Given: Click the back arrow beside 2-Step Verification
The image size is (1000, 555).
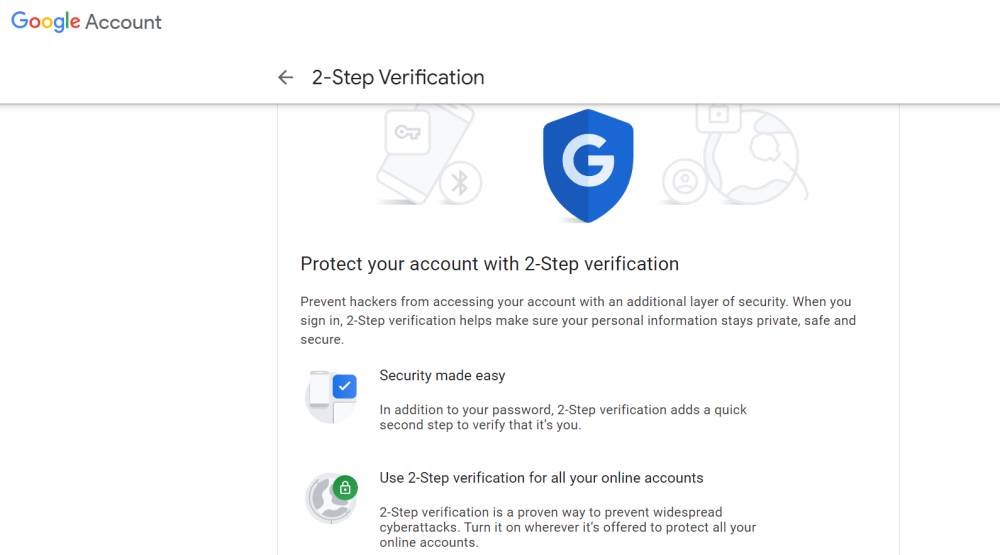Looking at the screenshot, I should (x=285, y=77).
